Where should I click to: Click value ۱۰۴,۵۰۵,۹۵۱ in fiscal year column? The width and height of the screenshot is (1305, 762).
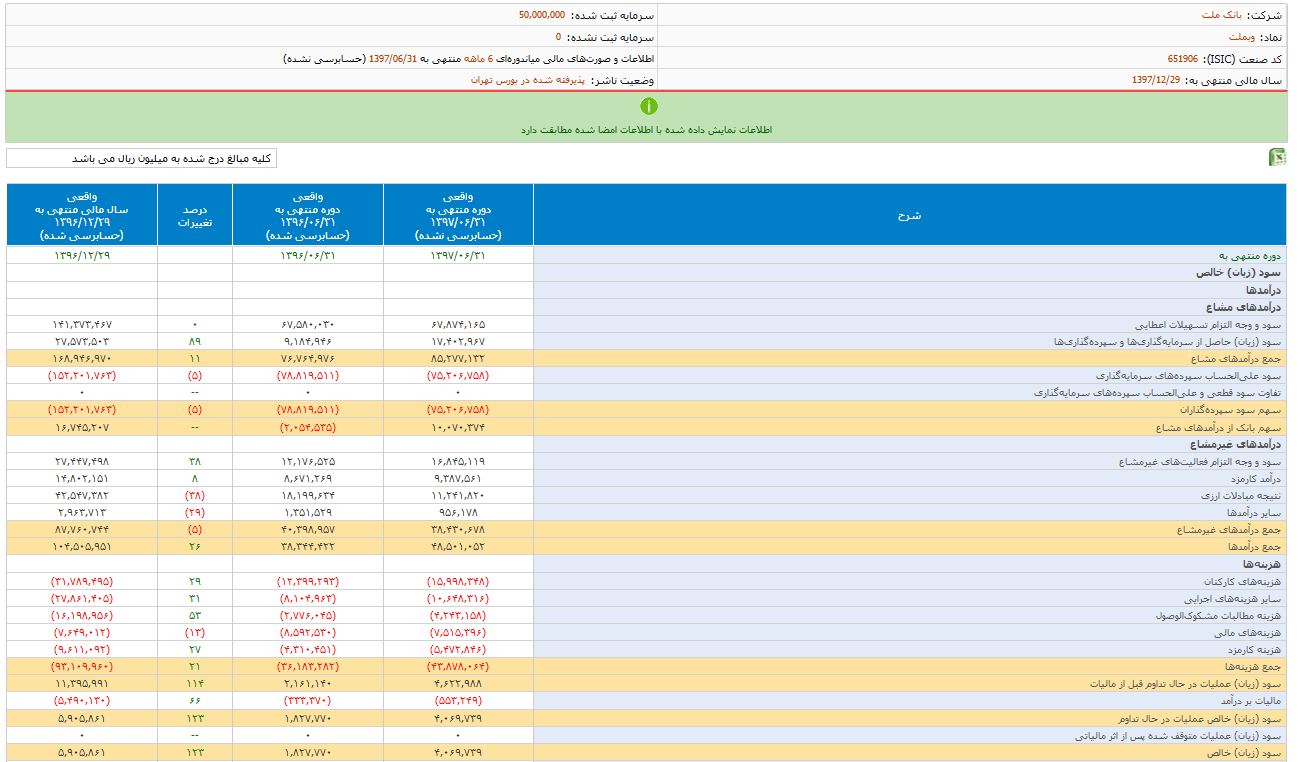[82, 547]
